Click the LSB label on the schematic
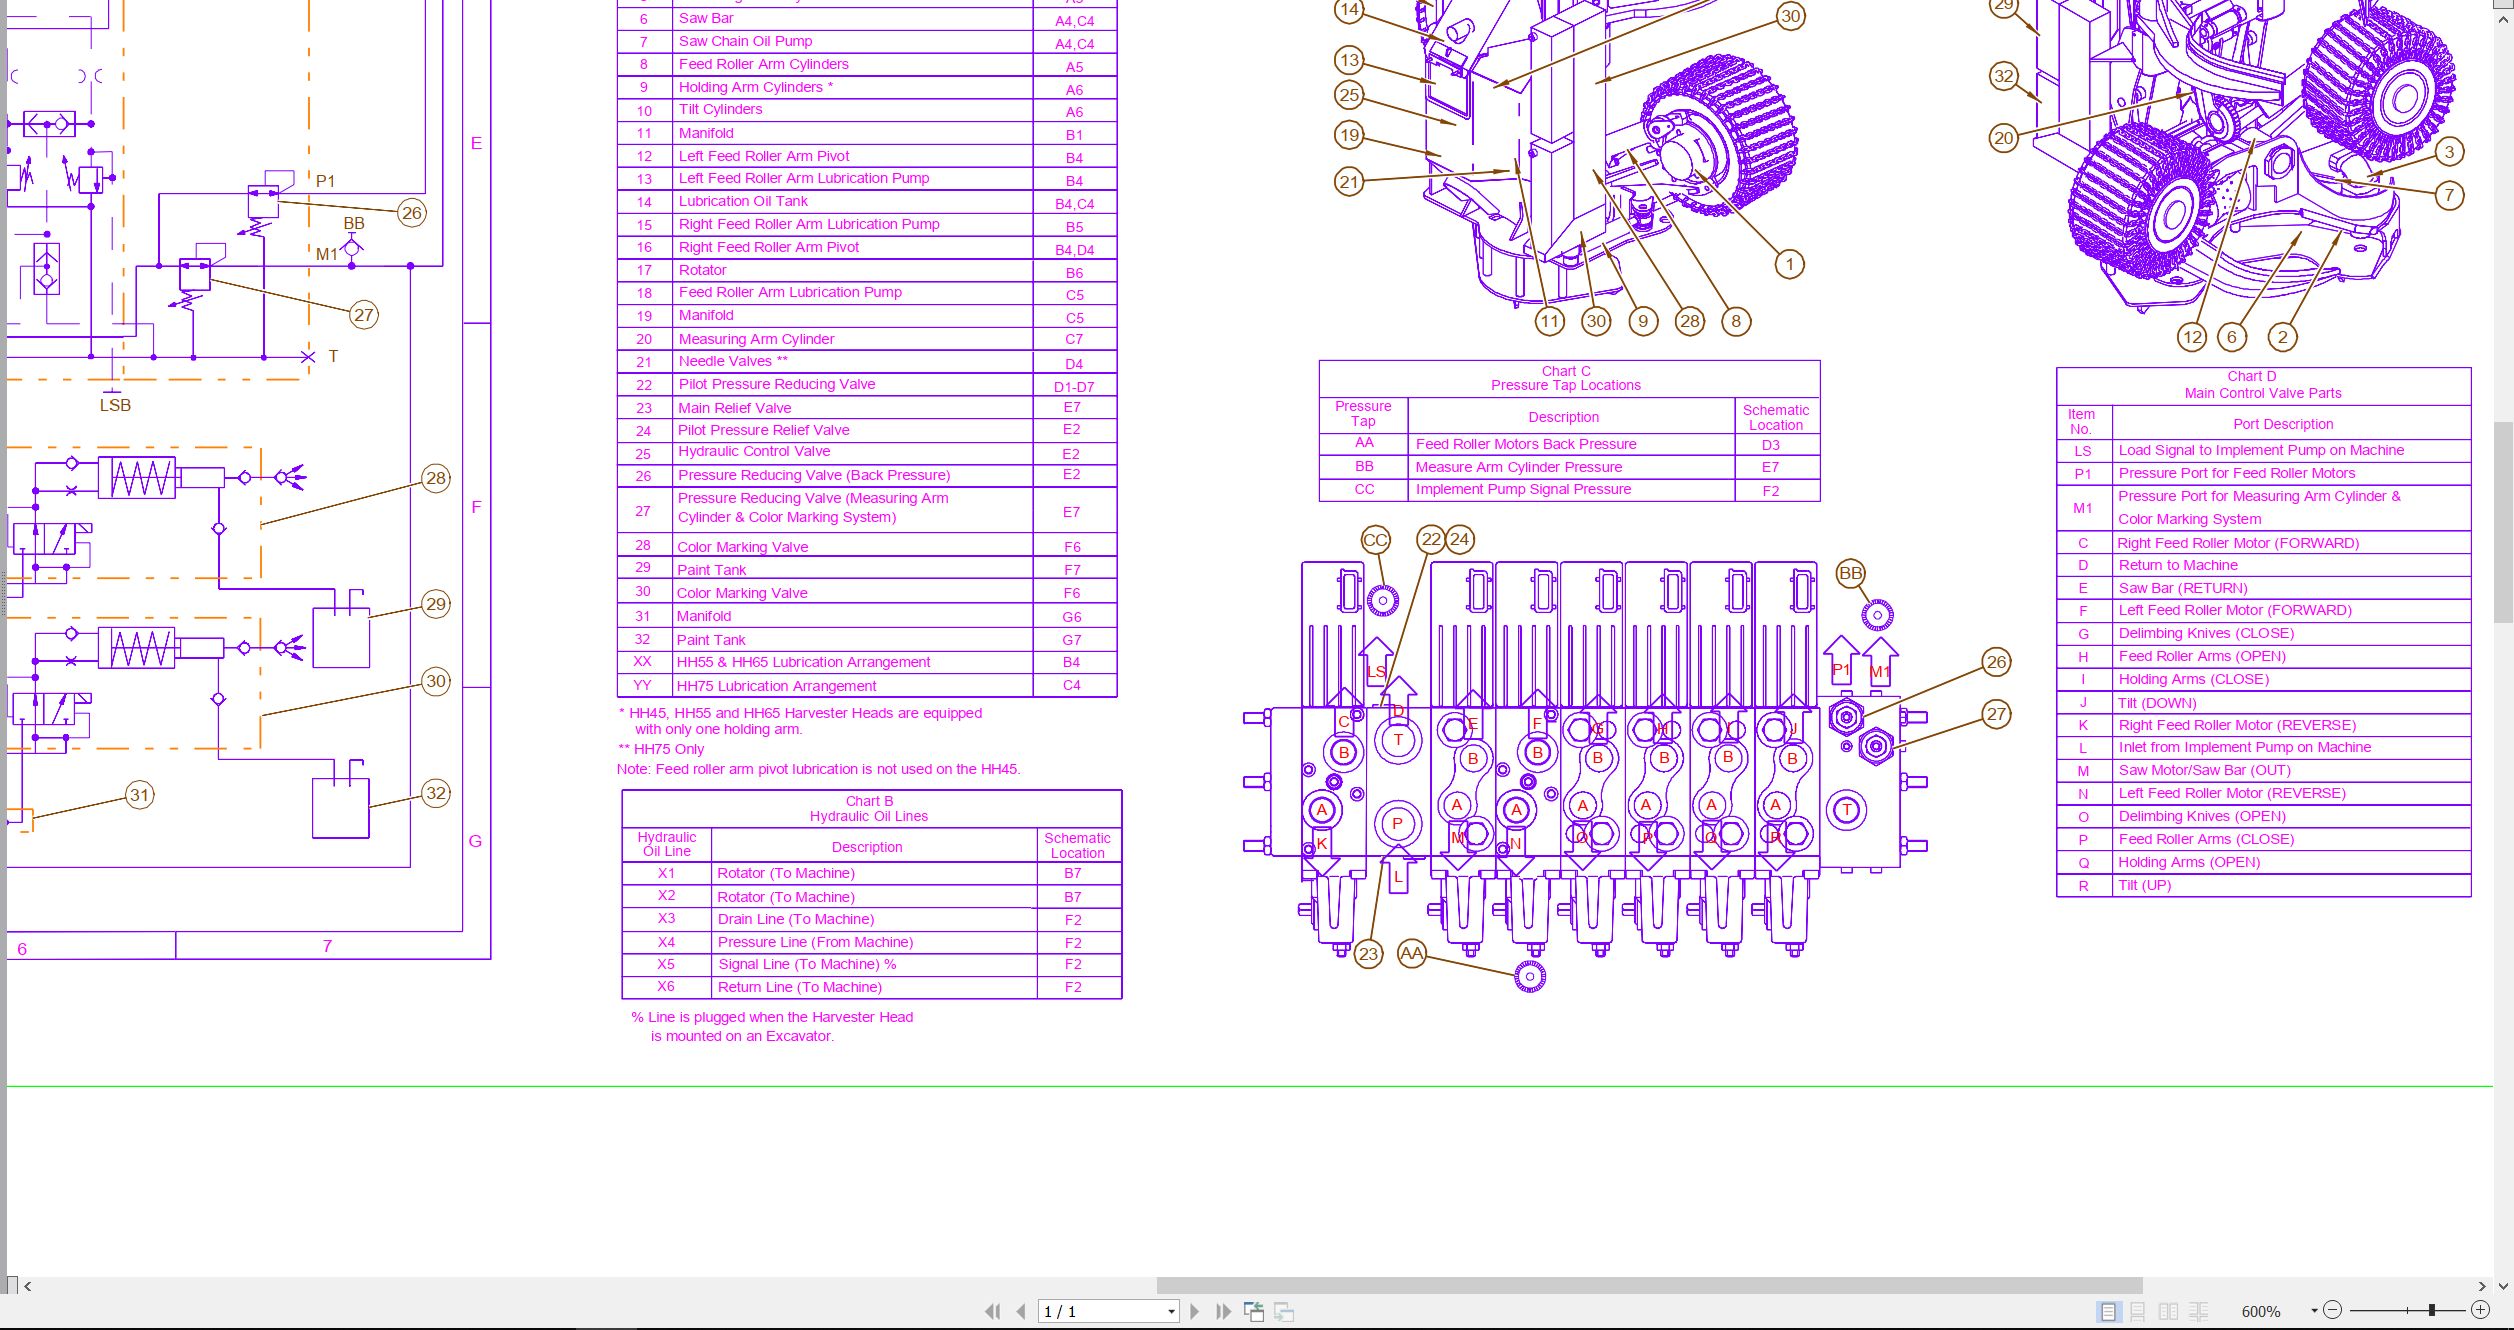Viewport: 2514px width, 1330px height. click(115, 405)
